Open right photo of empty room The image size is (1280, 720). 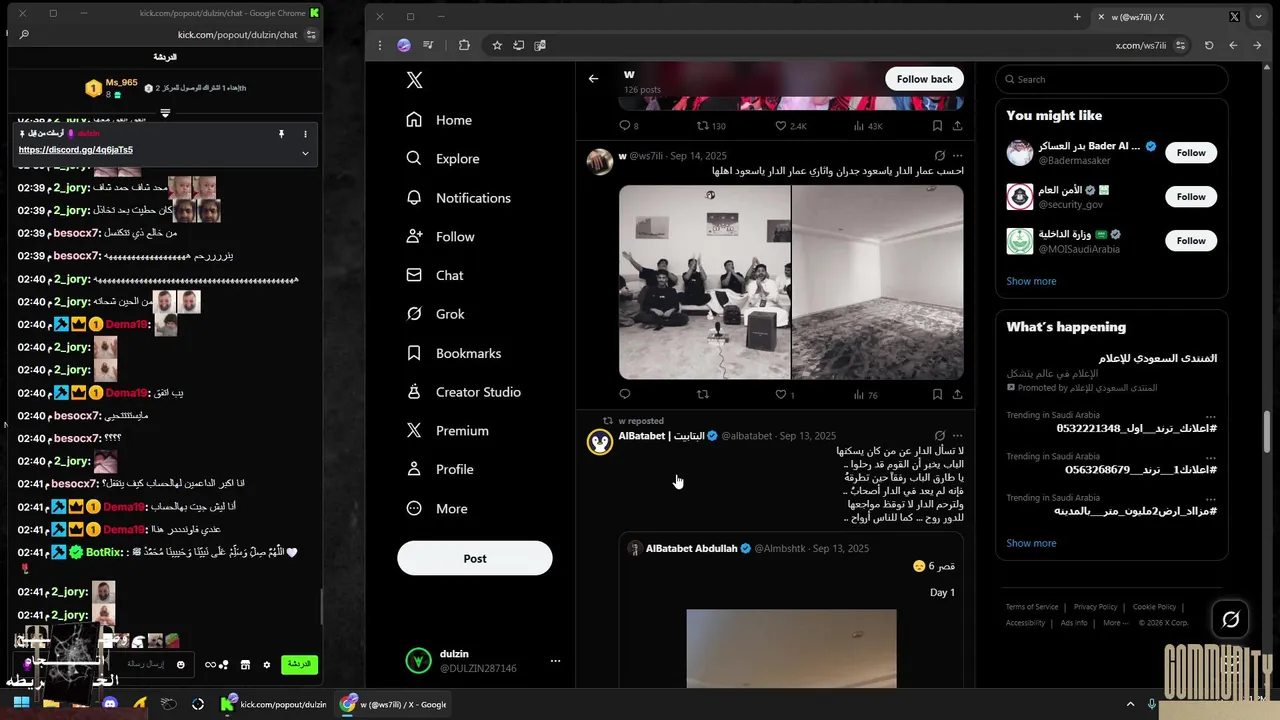point(878,282)
